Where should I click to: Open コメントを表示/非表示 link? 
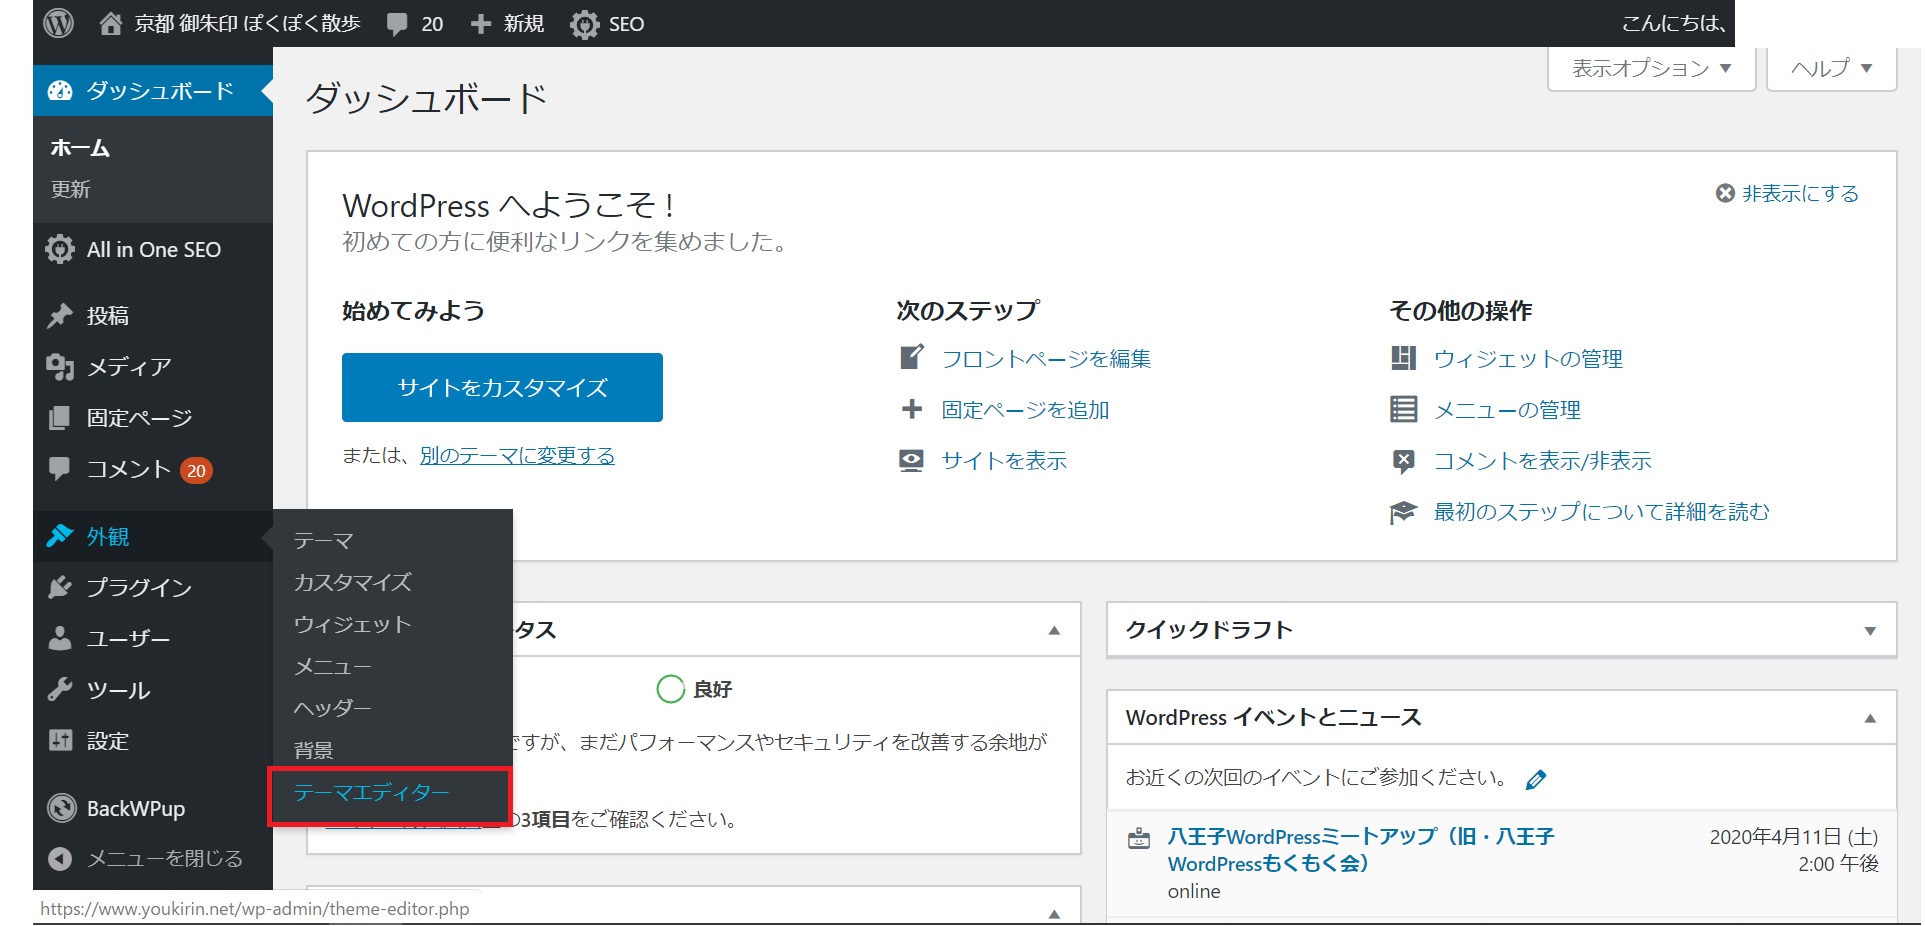[x=1542, y=461]
